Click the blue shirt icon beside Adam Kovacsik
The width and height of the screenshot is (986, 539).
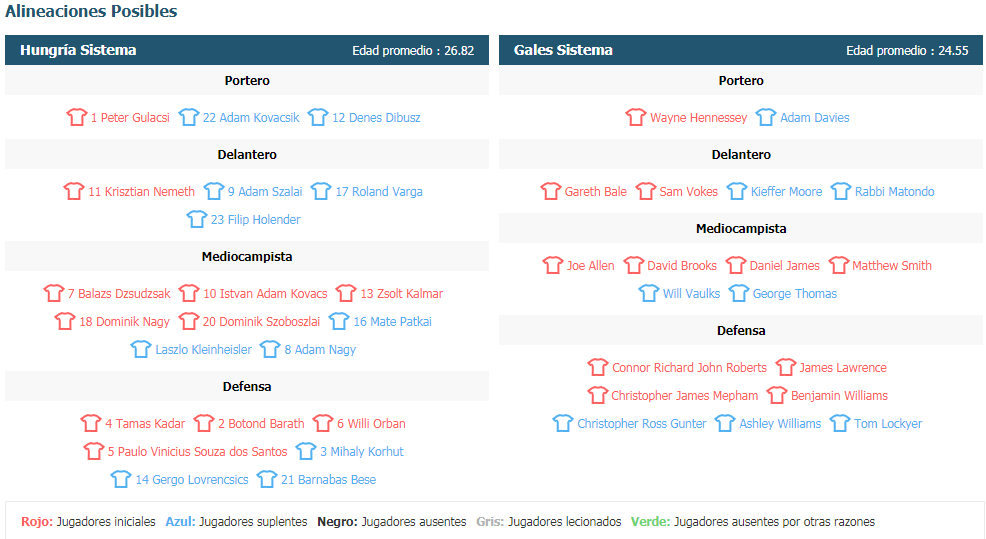coord(189,117)
